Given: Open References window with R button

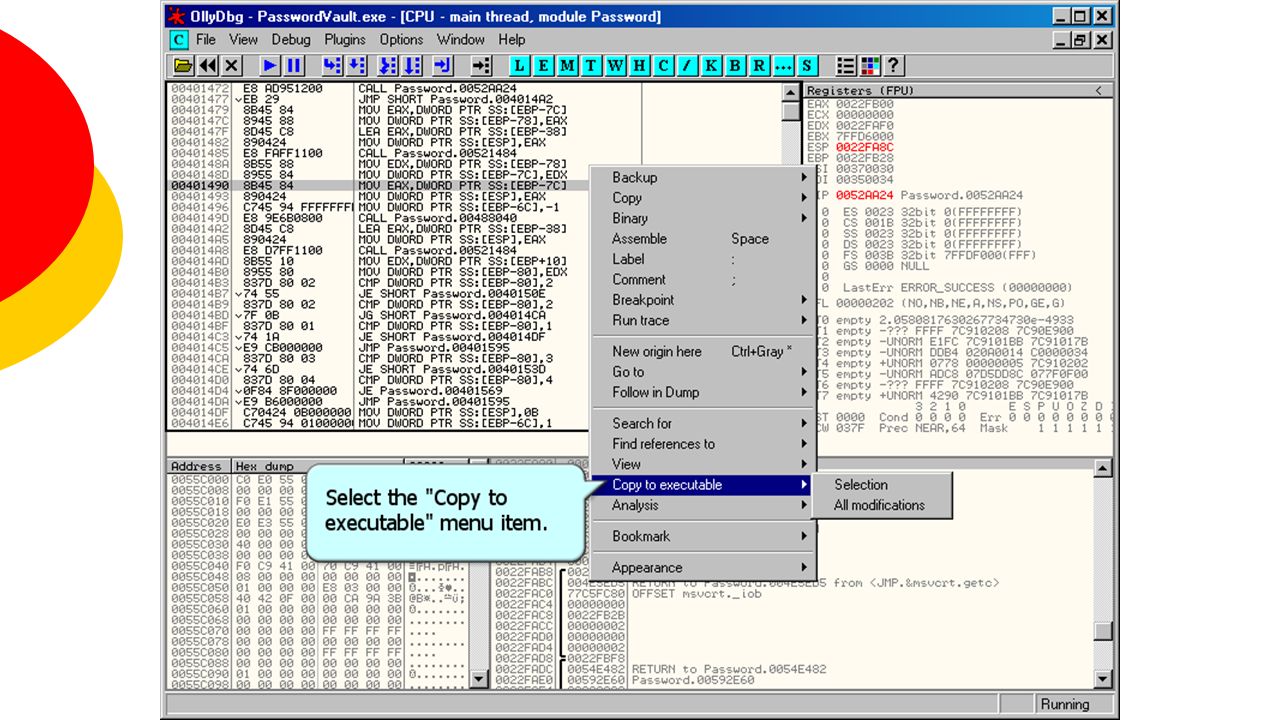Looking at the screenshot, I should click(x=759, y=66).
